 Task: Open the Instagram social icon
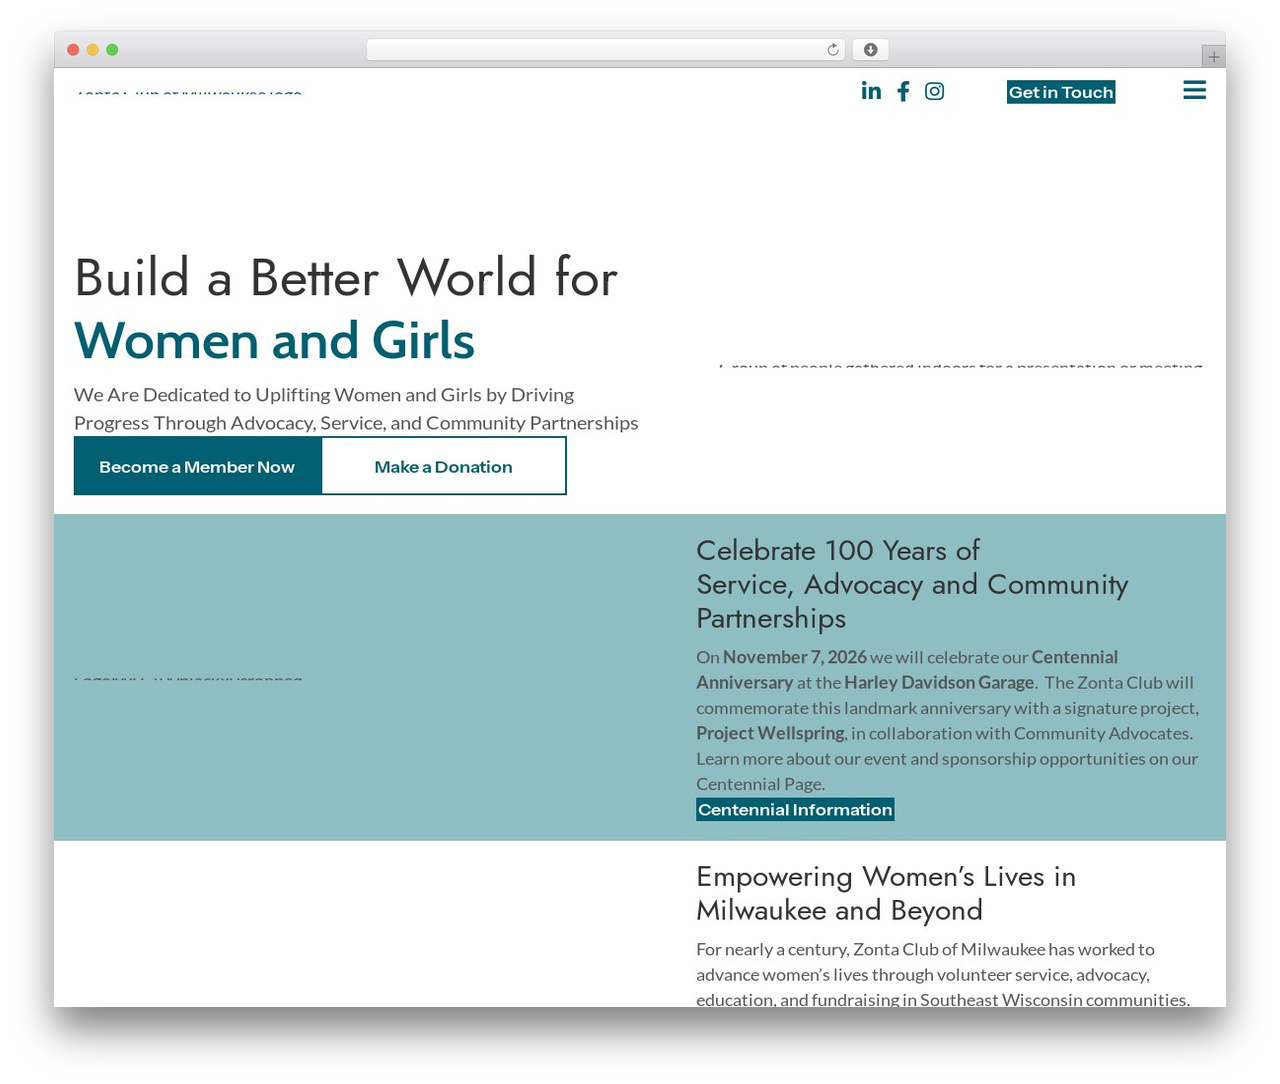(x=934, y=91)
